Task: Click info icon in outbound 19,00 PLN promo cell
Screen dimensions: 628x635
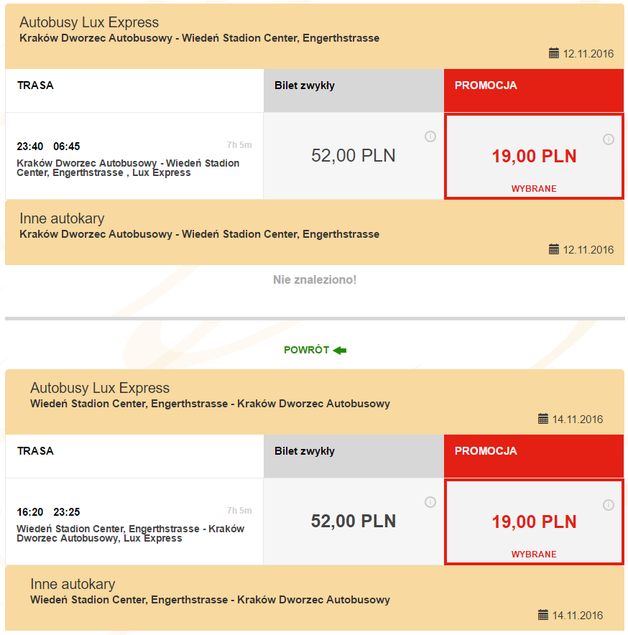Action: 608,139
